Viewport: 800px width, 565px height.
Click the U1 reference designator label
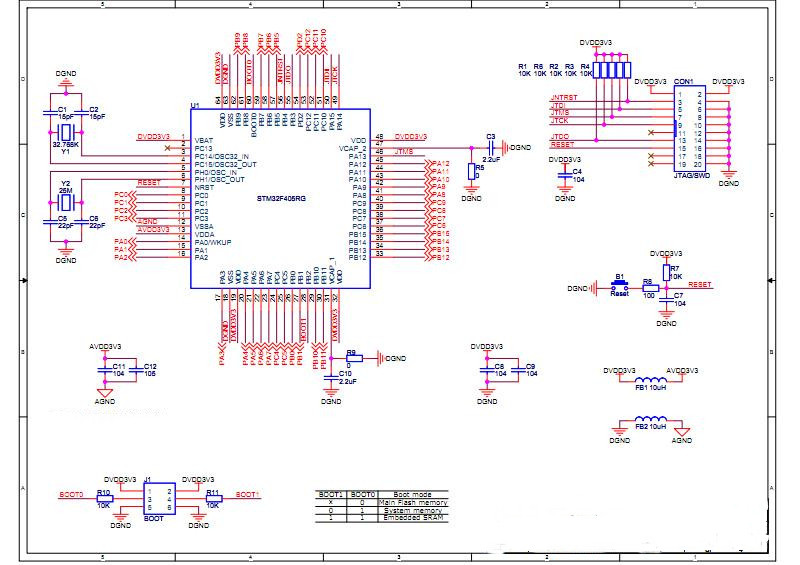[x=195, y=106]
